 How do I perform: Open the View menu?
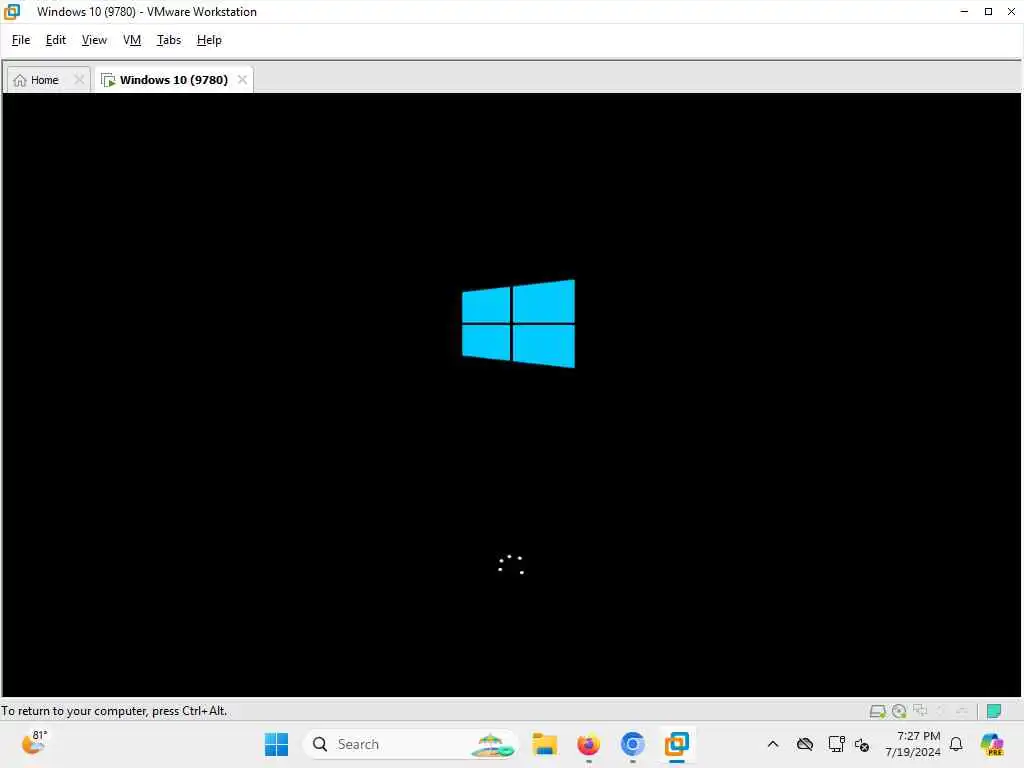point(94,40)
